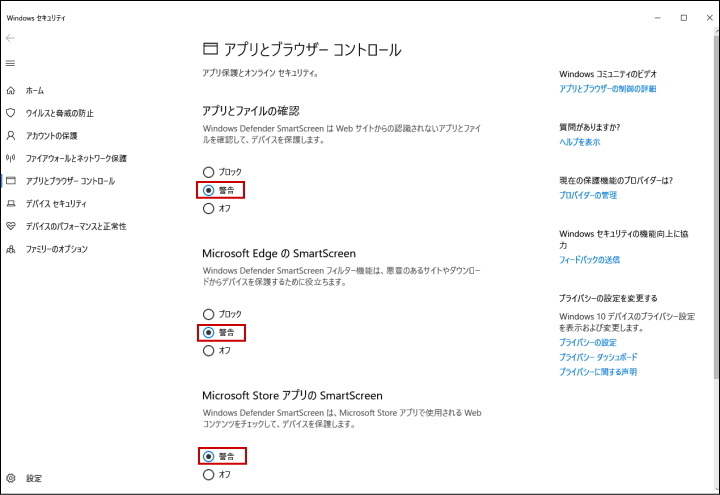Click the ヘルプを表示 link
Viewport: 720px width, 495px height.
click(x=580, y=142)
